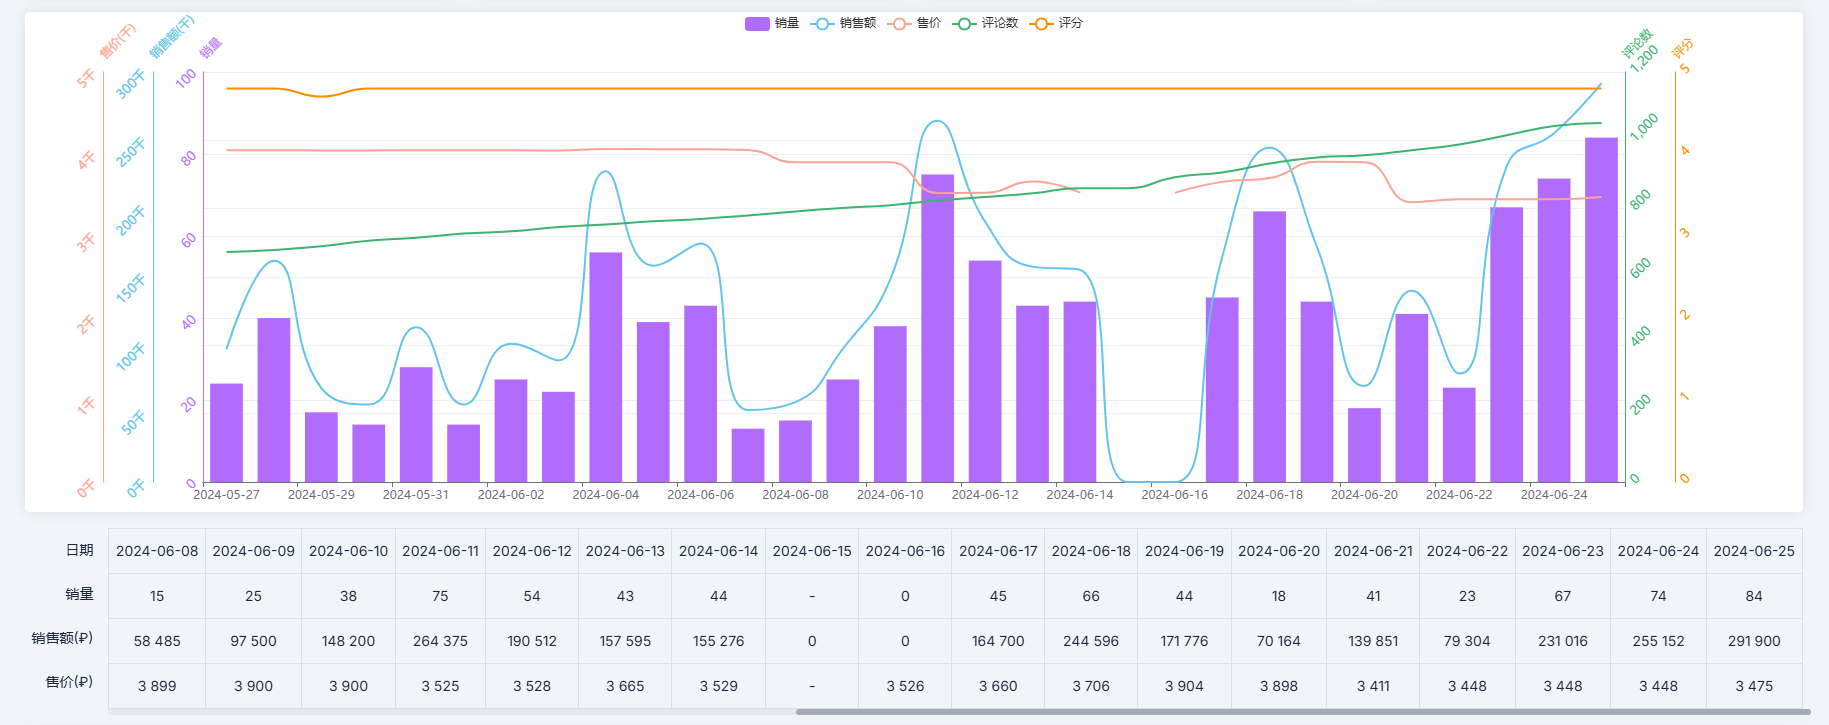Screen dimensions: 1829x725
Task: Click the sales volume cell showing 75
Action: pyautogui.click(x=440, y=596)
